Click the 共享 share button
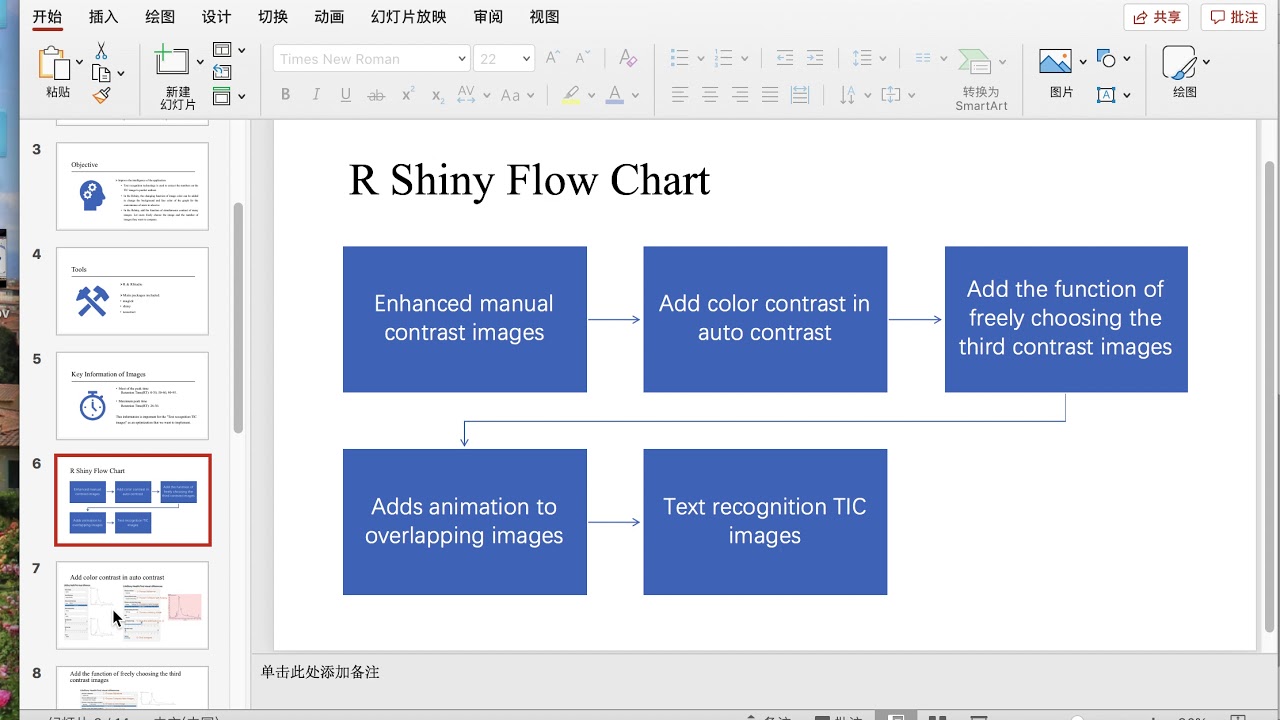Viewport: 1280px width, 720px height. click(x=1156, y=17)
